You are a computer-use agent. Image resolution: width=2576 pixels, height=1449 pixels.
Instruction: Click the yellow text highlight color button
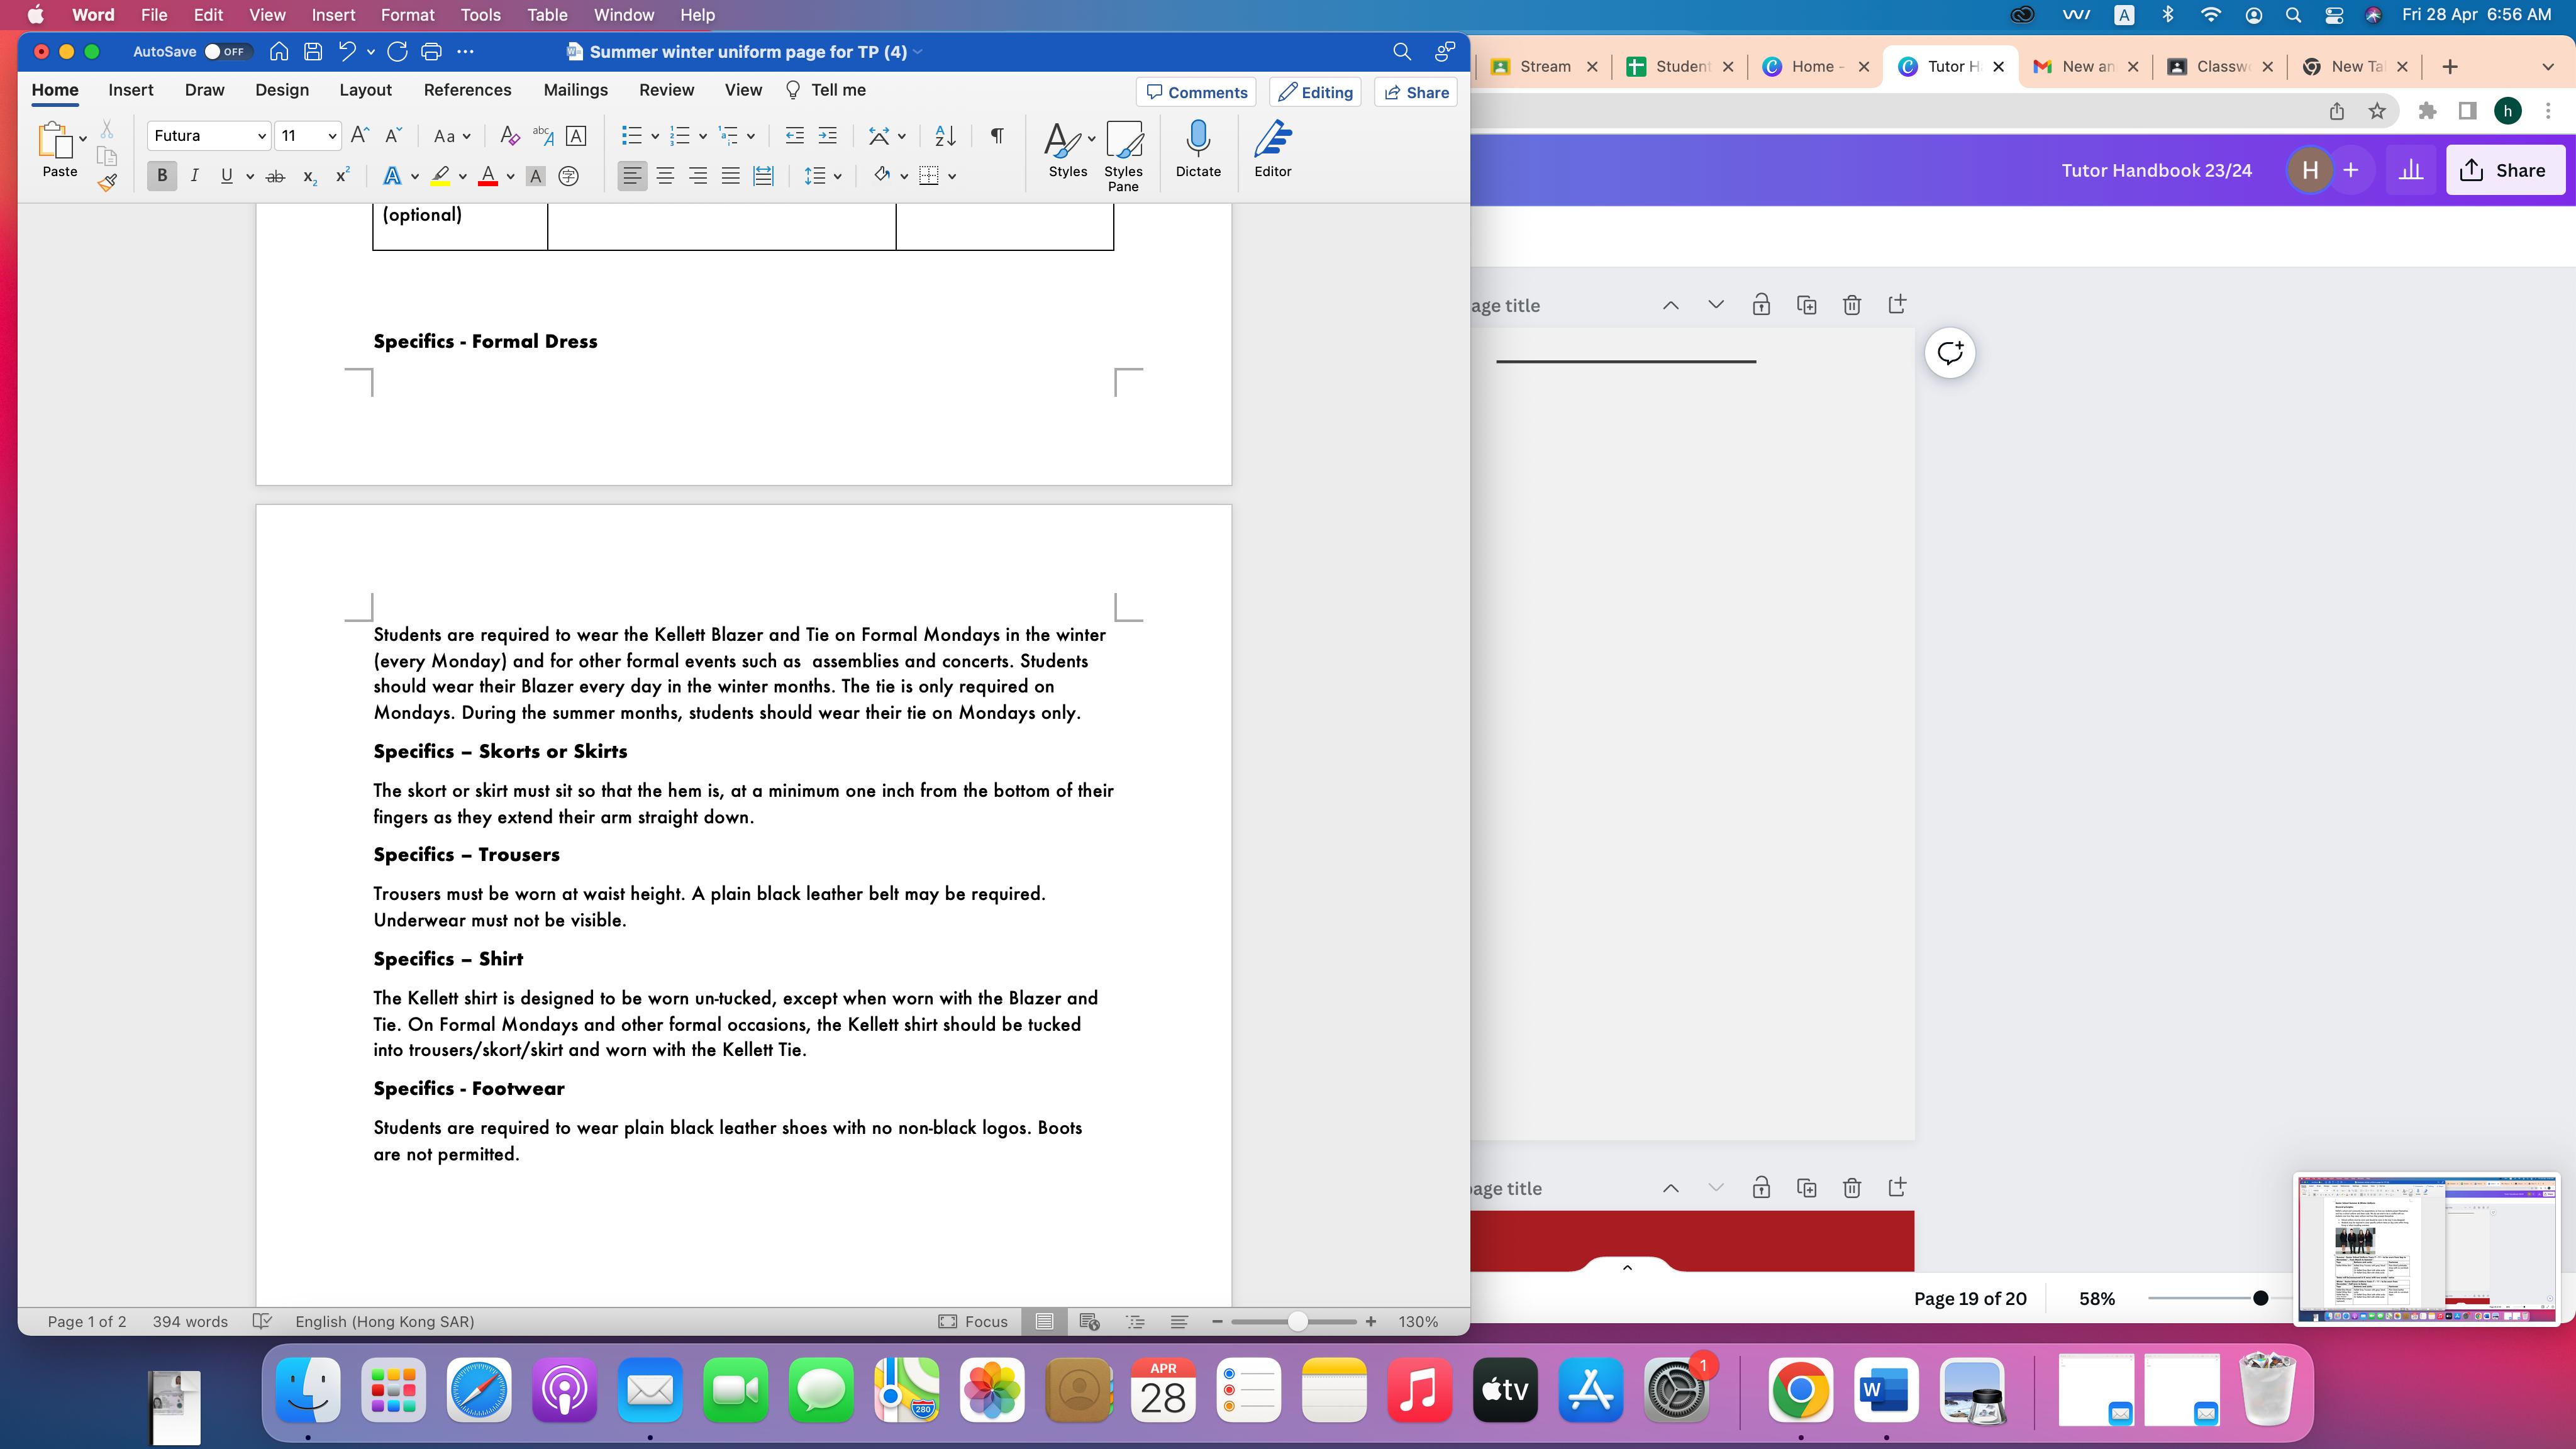pos(440,176)
